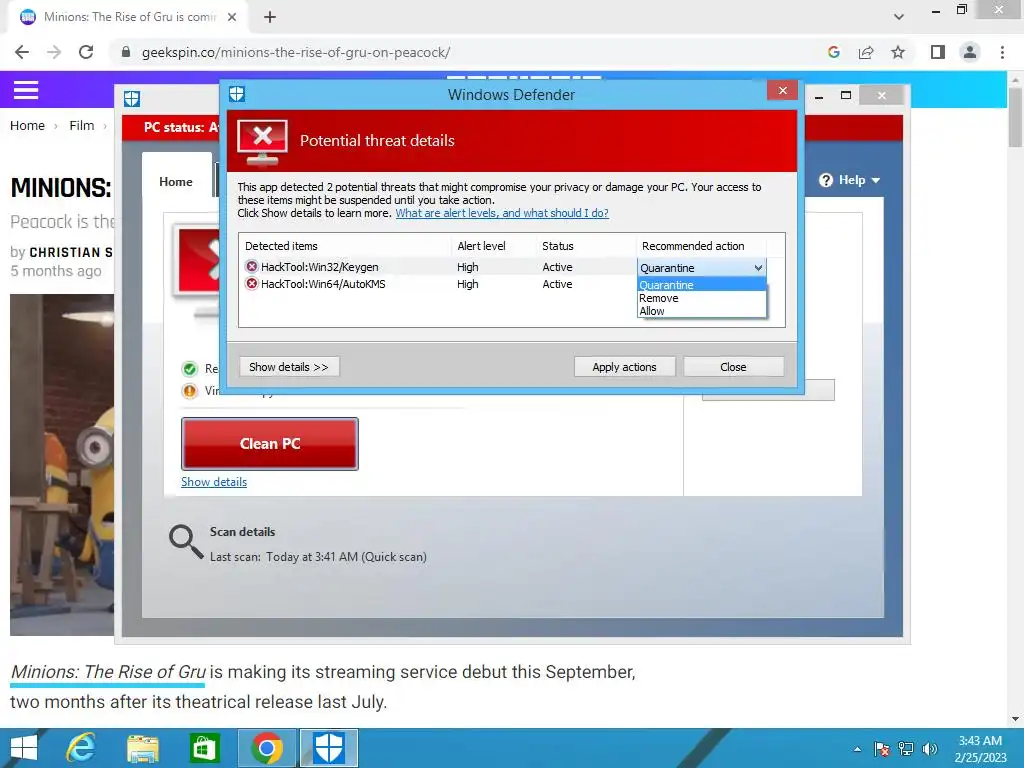Open the Windows Start button
1024x768 pixels.
tap(24, 748)
